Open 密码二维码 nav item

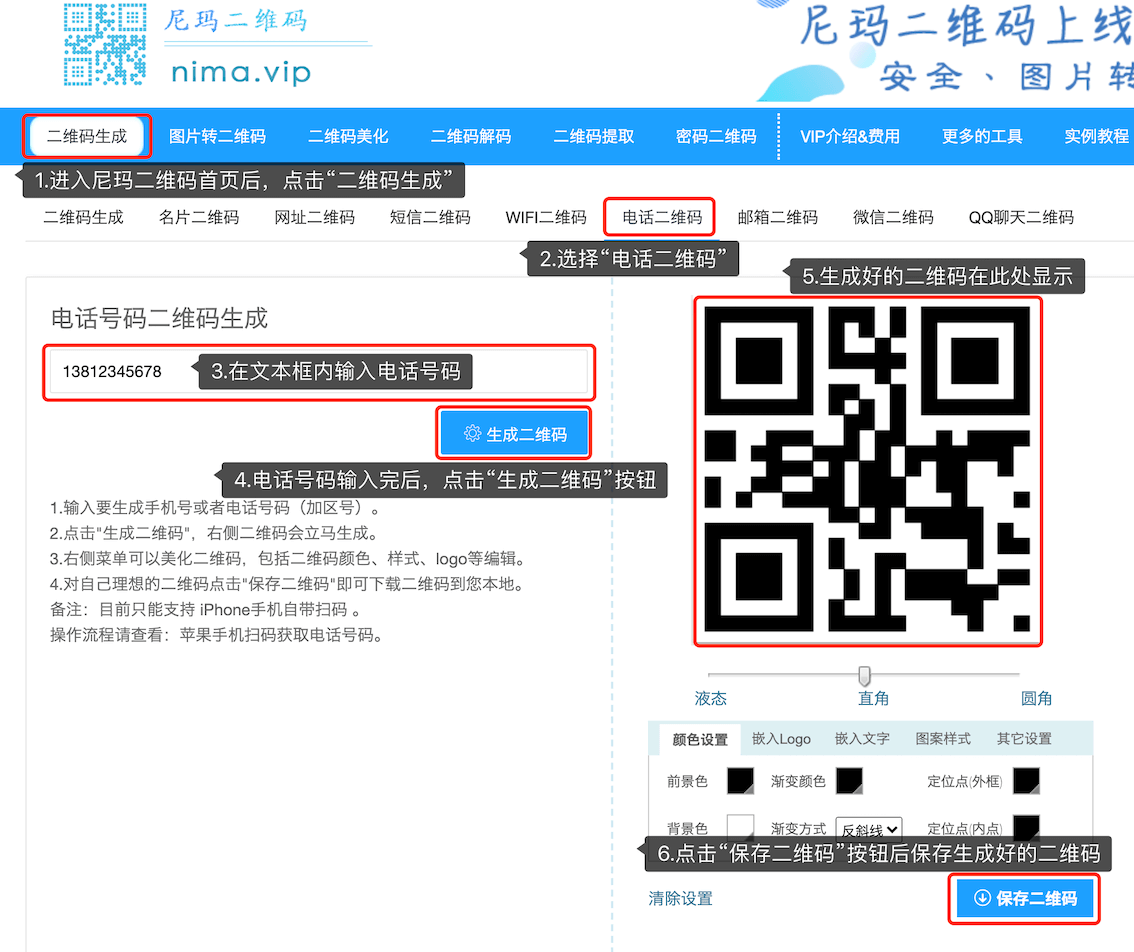tap(716, 136)
